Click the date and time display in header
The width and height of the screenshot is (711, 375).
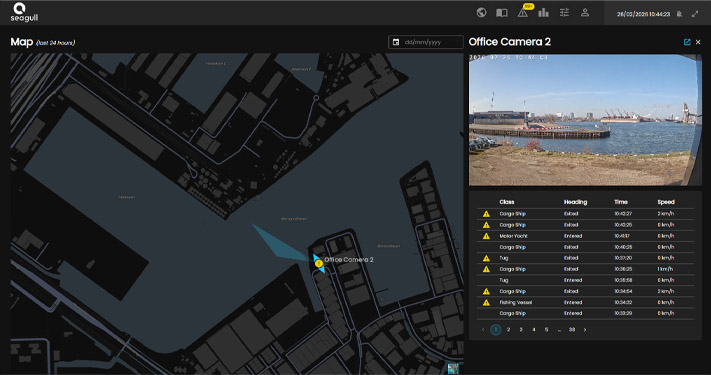pos(643,14)
